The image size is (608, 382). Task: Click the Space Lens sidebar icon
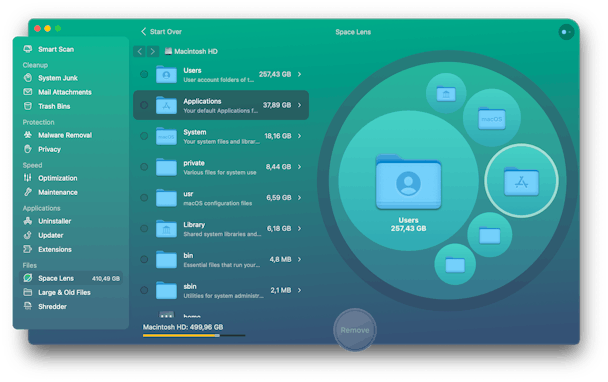(28, 278)
